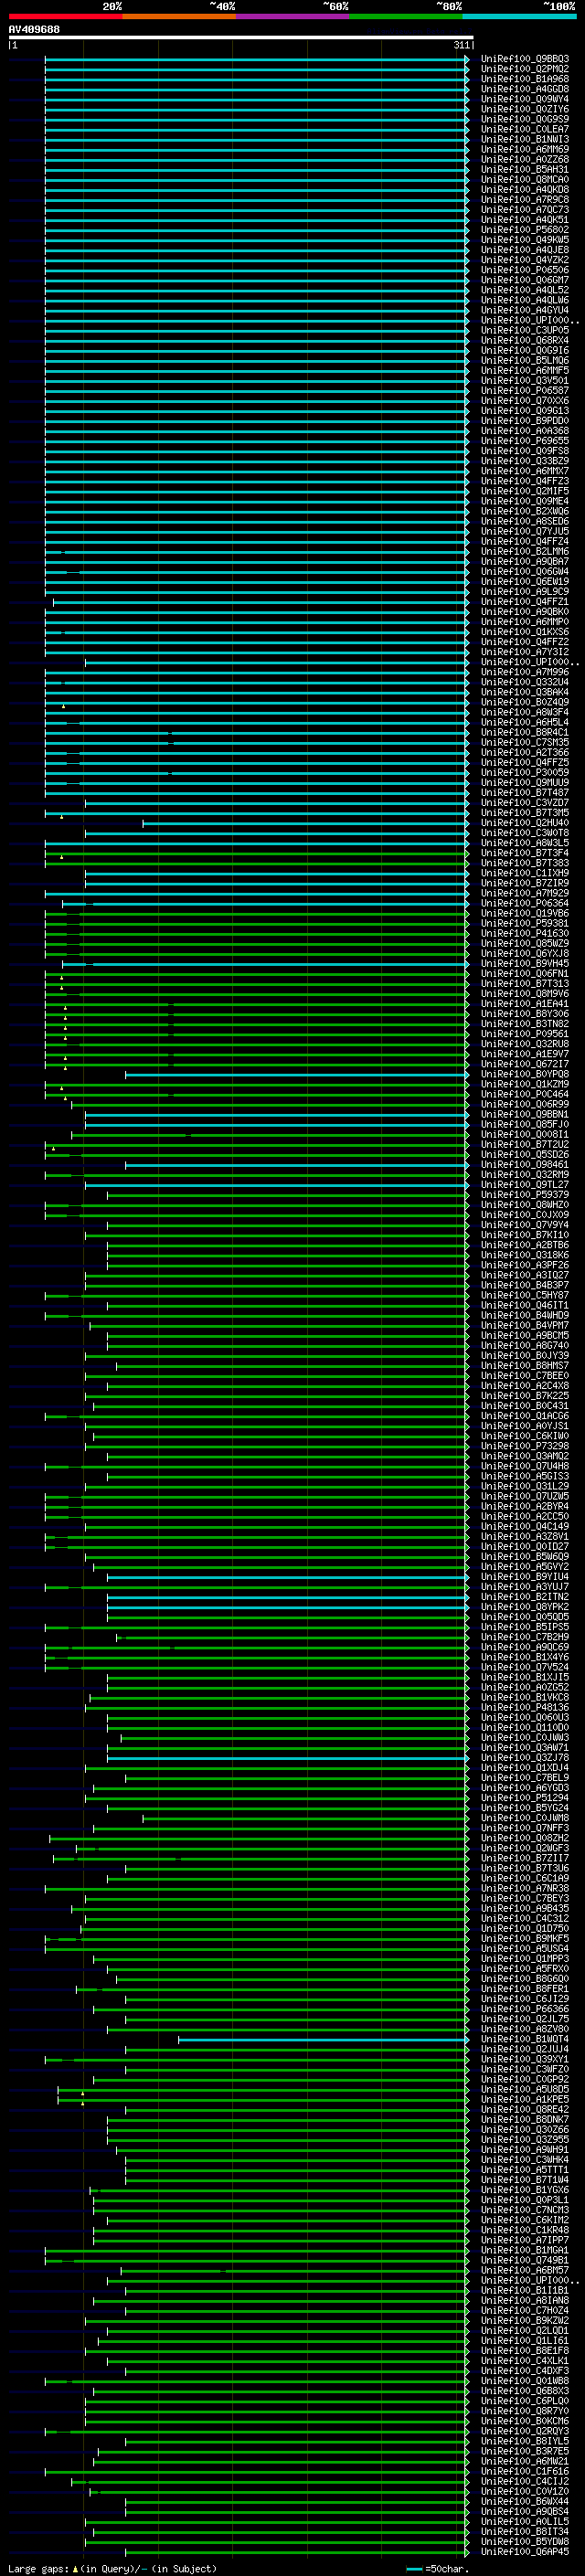Select the UniRef100_P56802 label
Viewport: 585px width, 2576px height.
tap(524, 230)
